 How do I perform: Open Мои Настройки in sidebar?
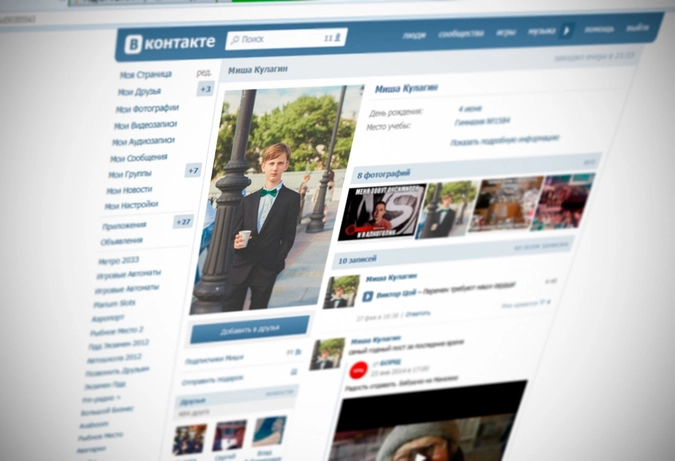pos(131,205)
